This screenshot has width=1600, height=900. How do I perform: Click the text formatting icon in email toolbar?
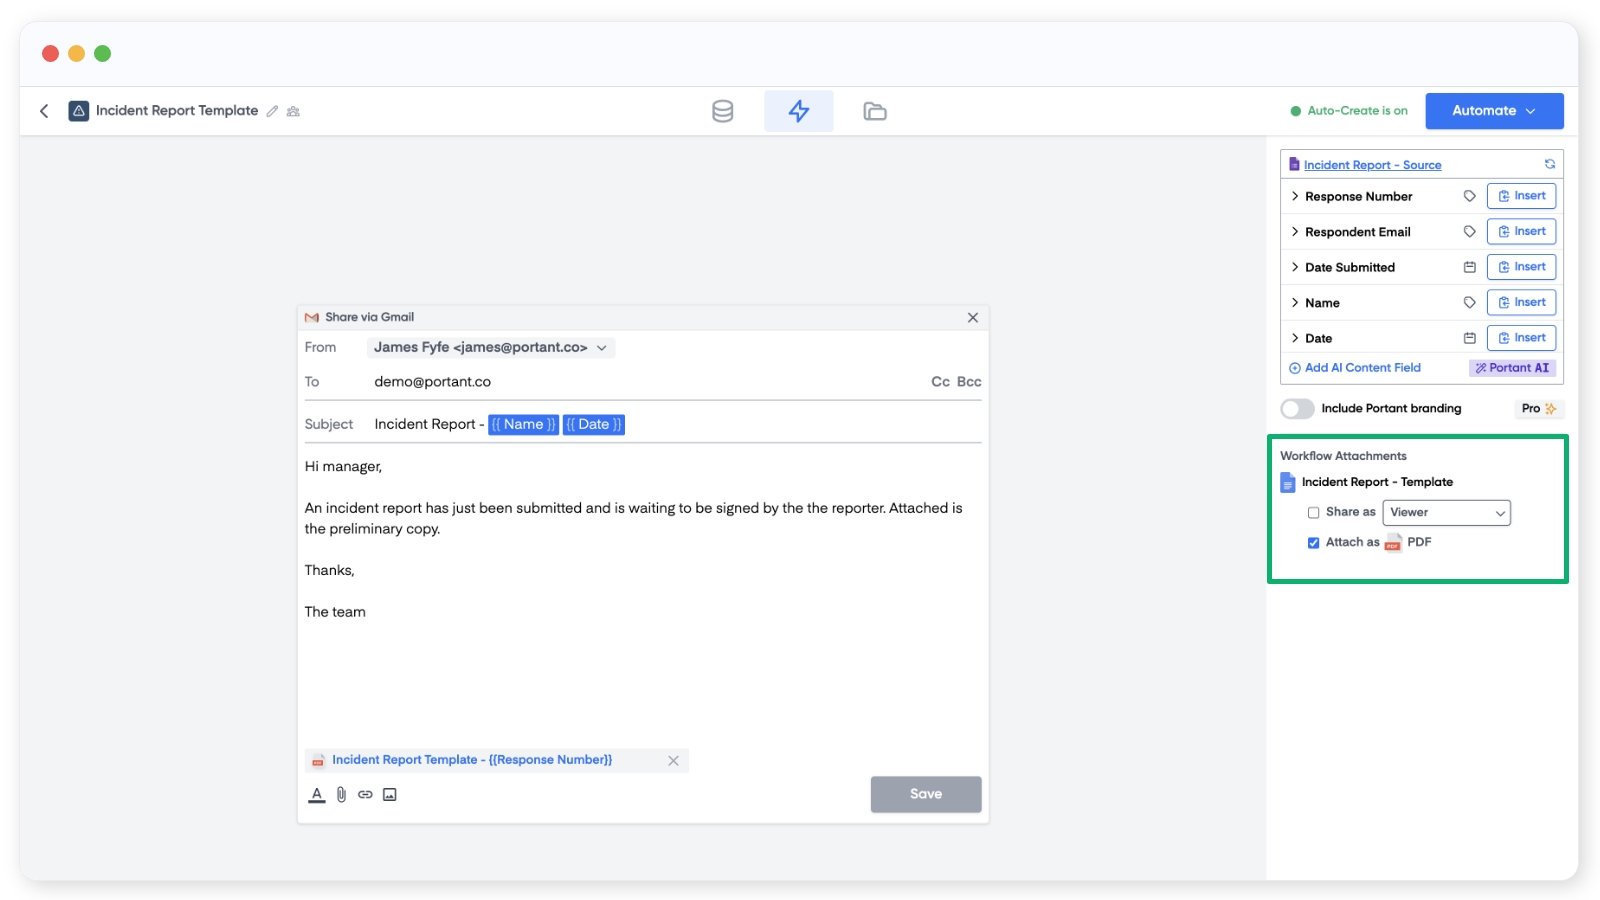tap(317, 794)
